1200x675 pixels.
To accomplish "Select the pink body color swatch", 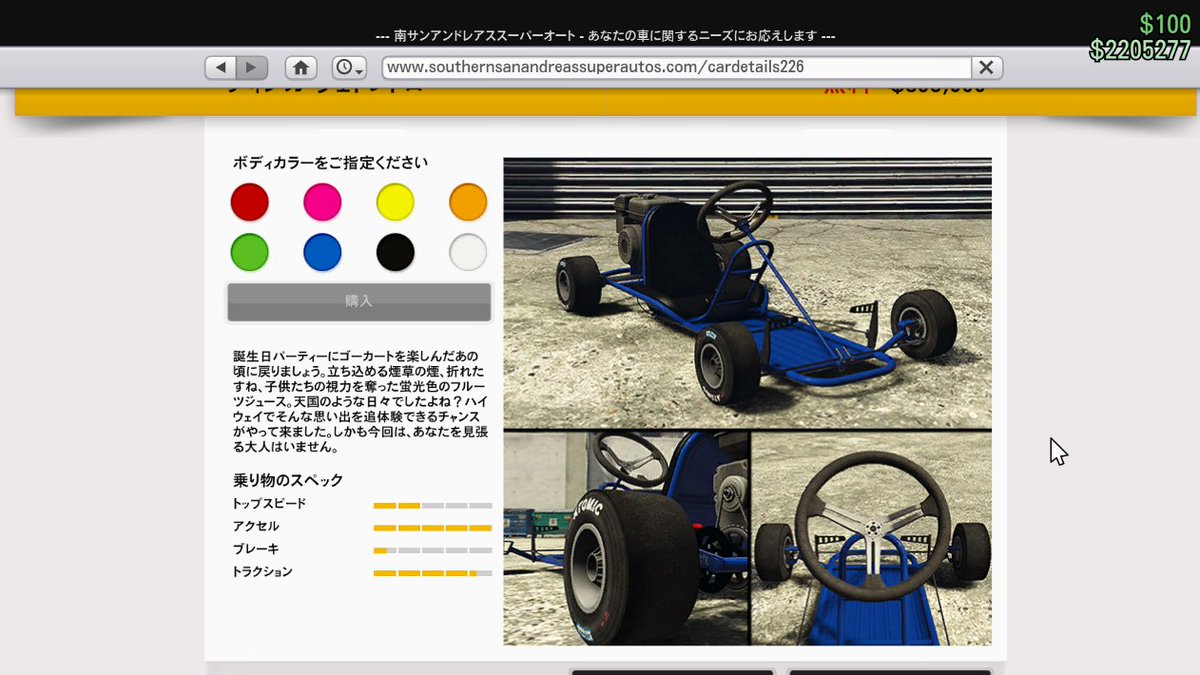I will tap(322, 202).
